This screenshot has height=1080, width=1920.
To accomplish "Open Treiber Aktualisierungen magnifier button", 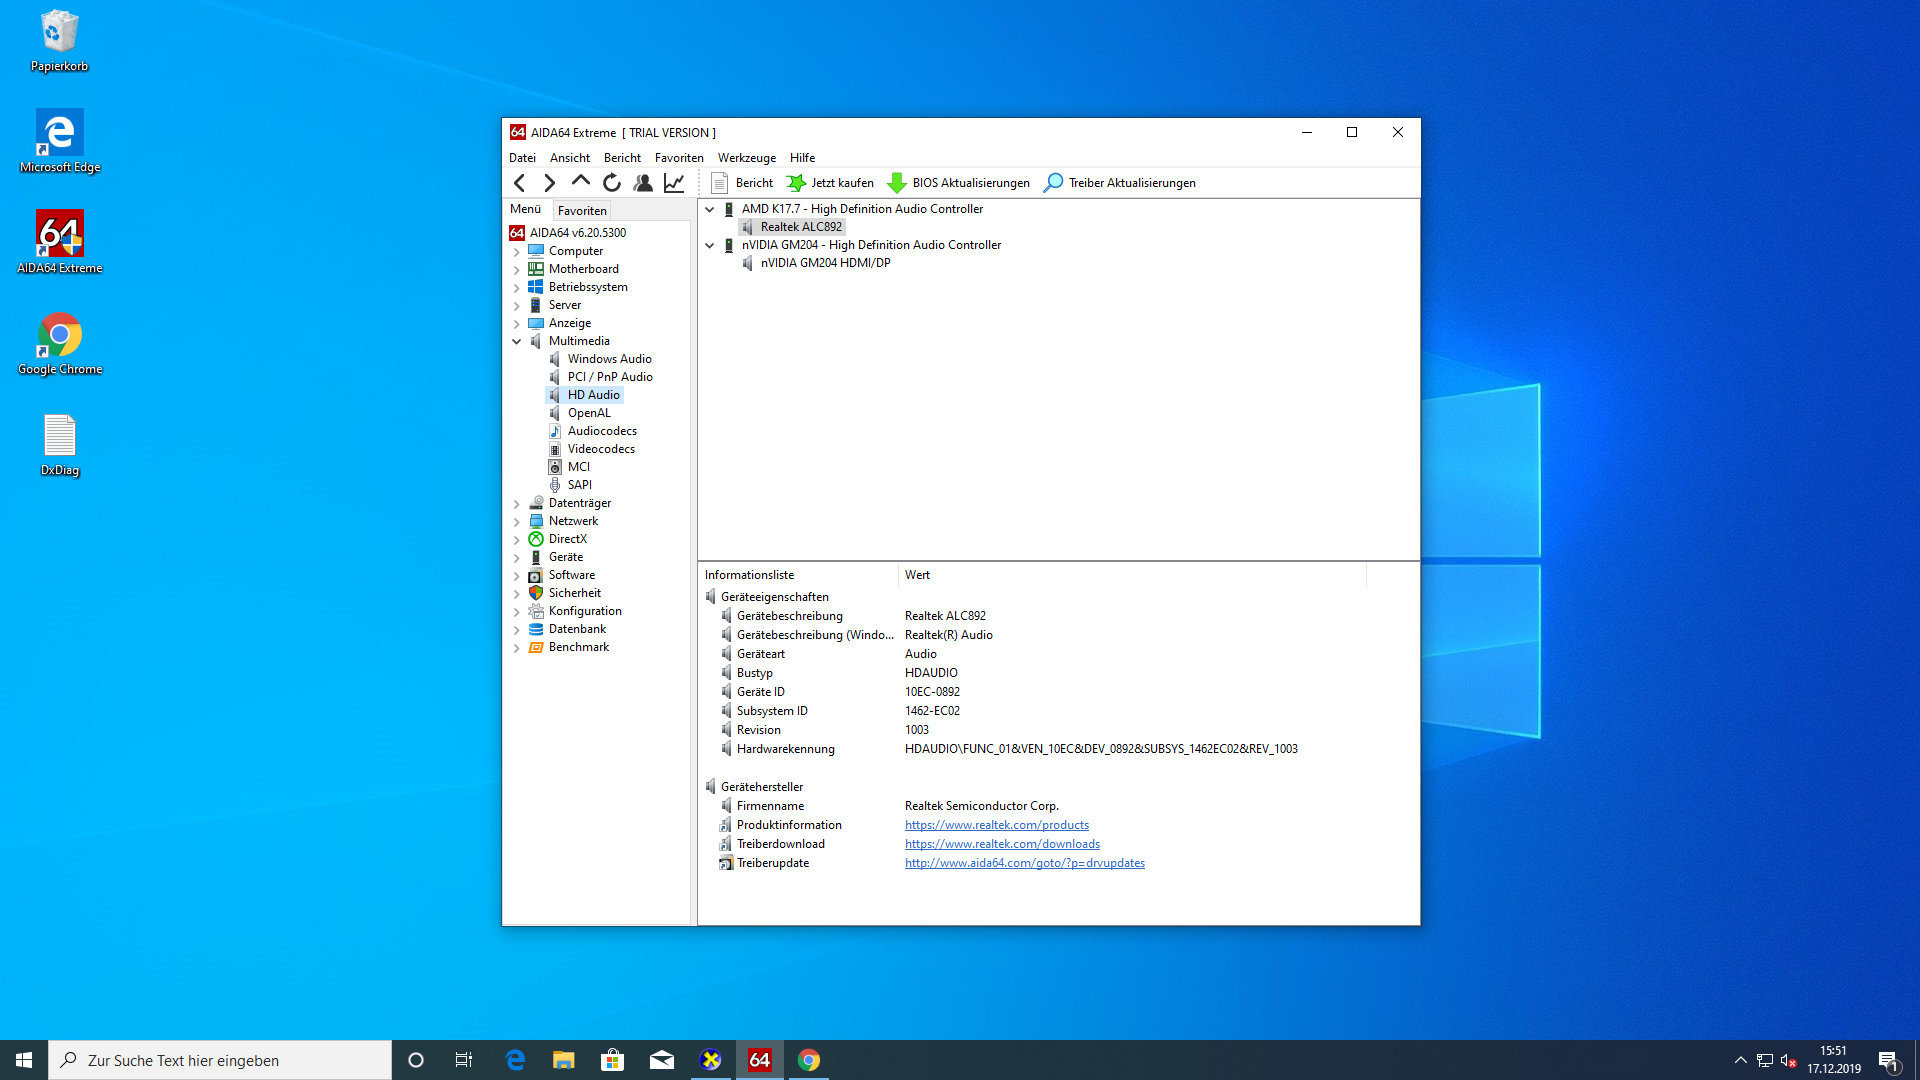I will point(1120,182).
